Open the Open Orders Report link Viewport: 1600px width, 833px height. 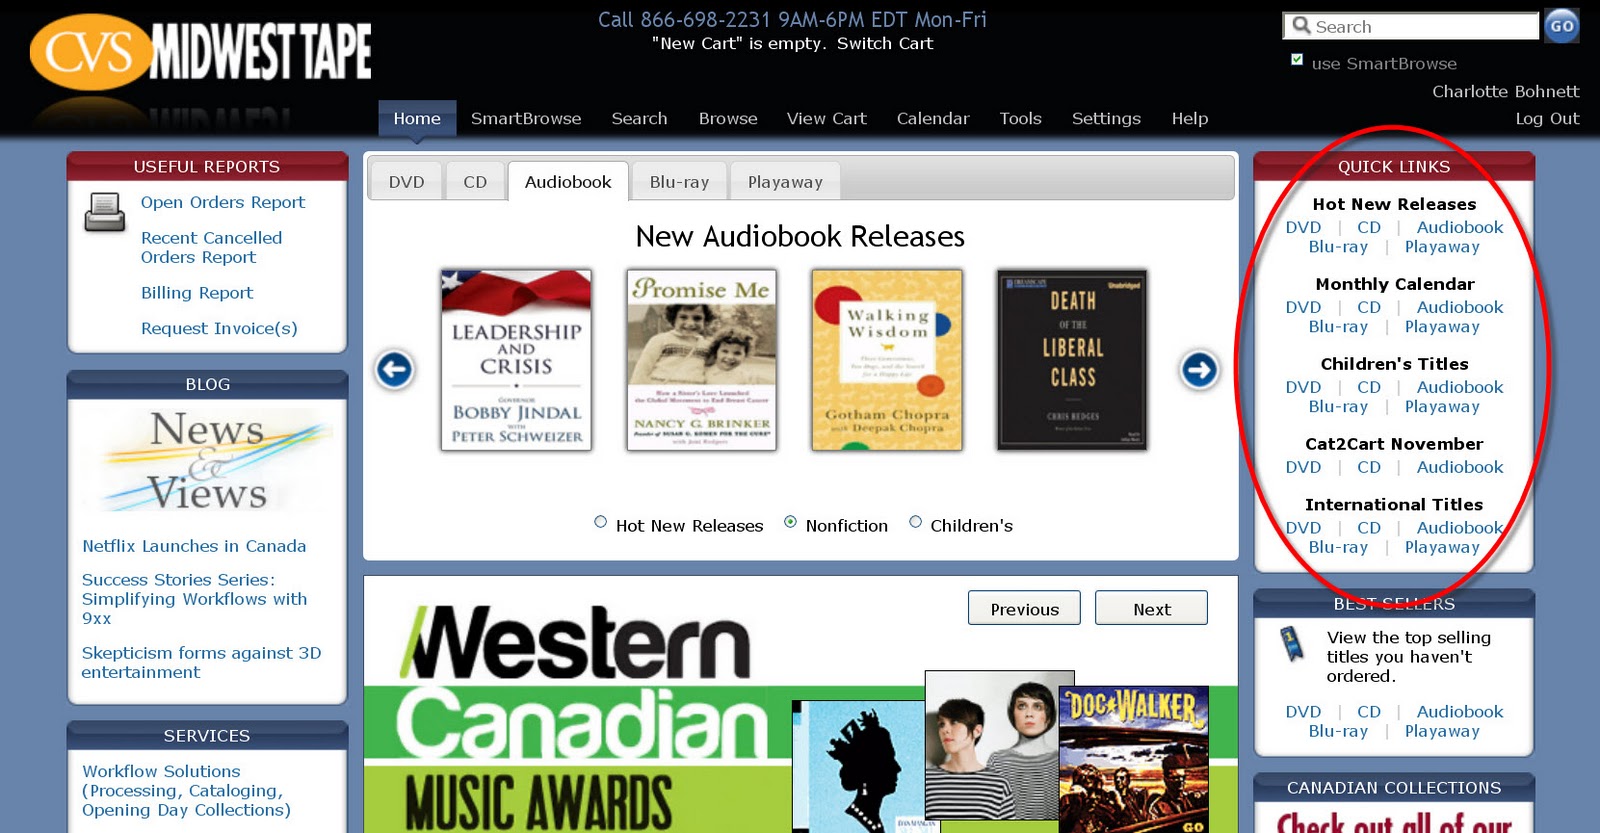click(x=223, y=202)
